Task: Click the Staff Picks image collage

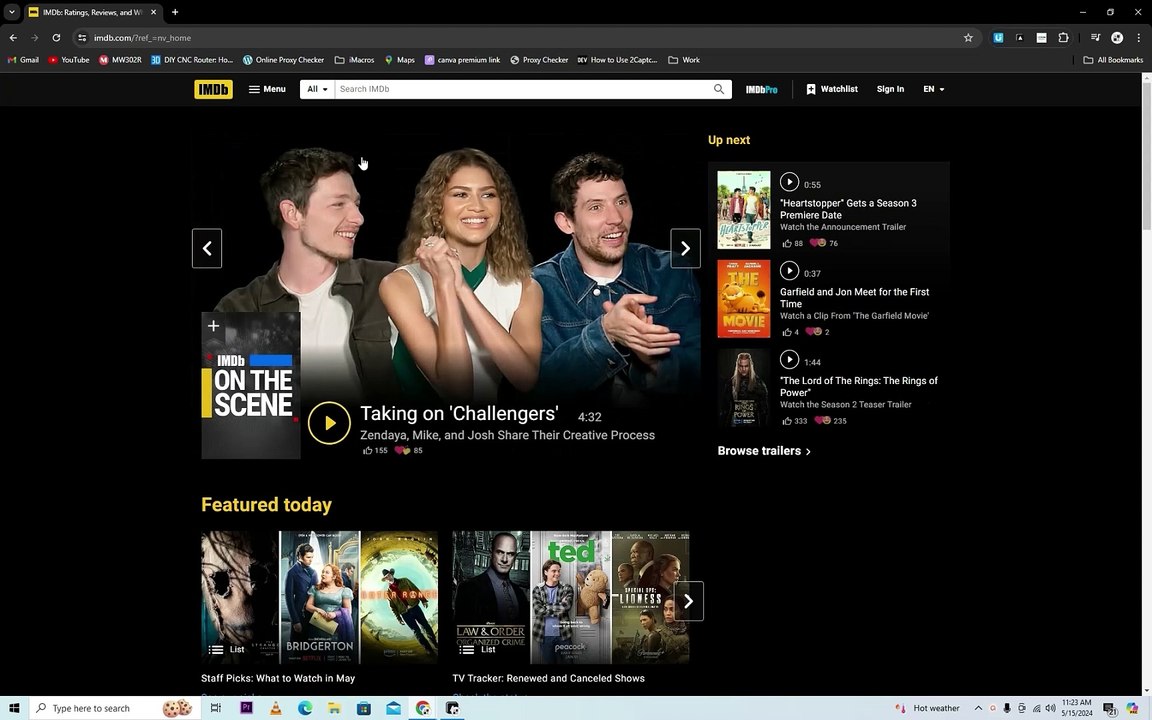Action: (320, 597)
